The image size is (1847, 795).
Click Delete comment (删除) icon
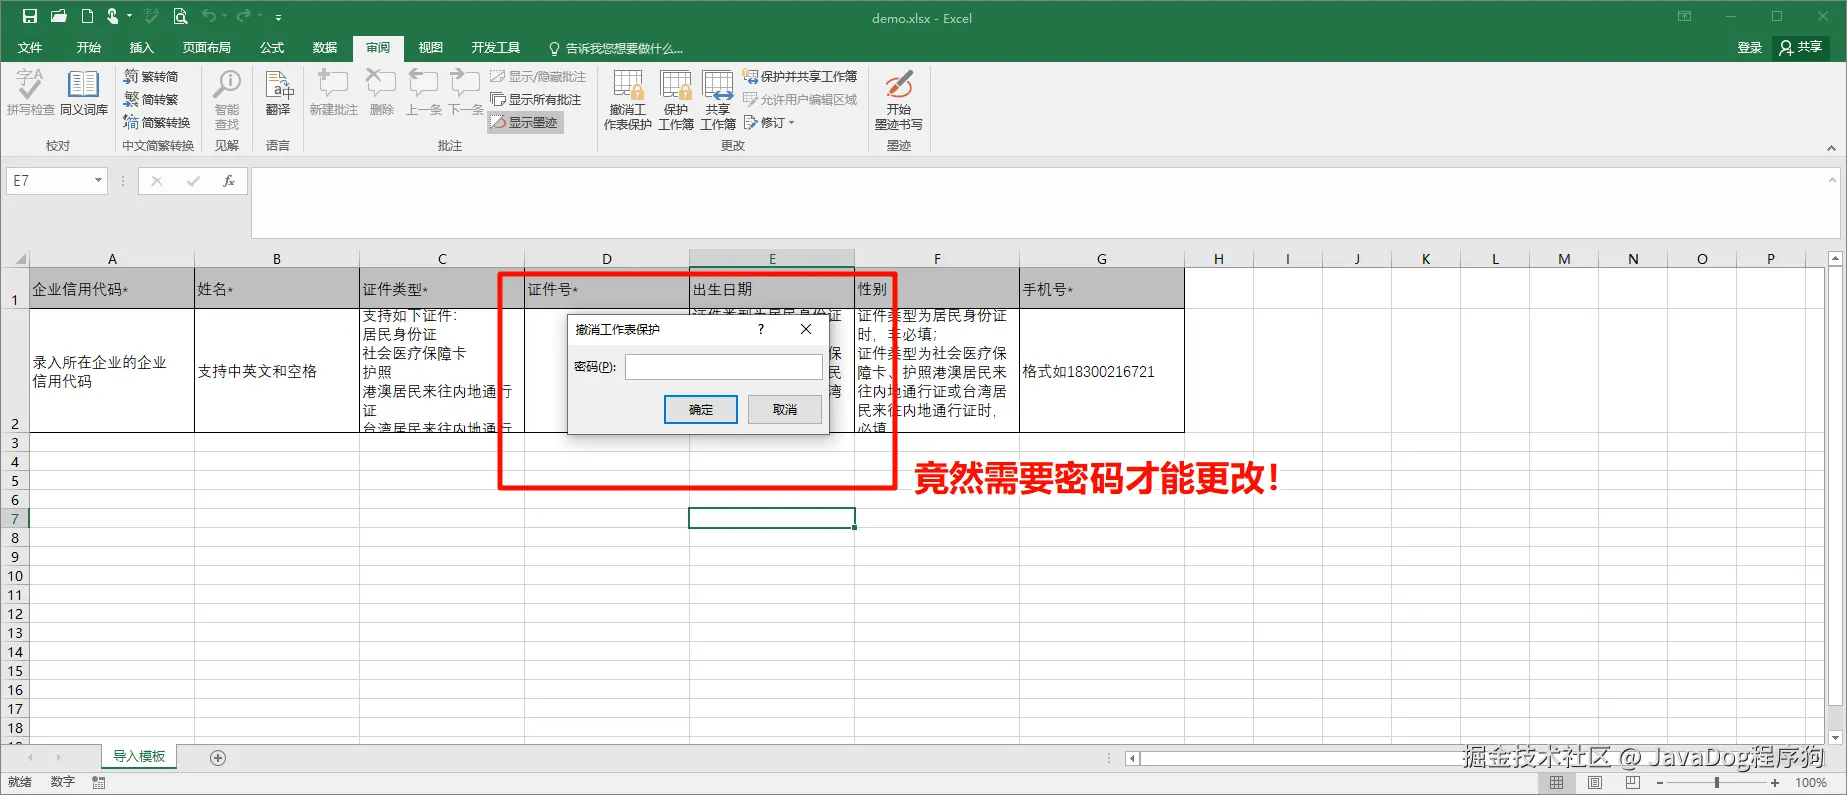381,93
